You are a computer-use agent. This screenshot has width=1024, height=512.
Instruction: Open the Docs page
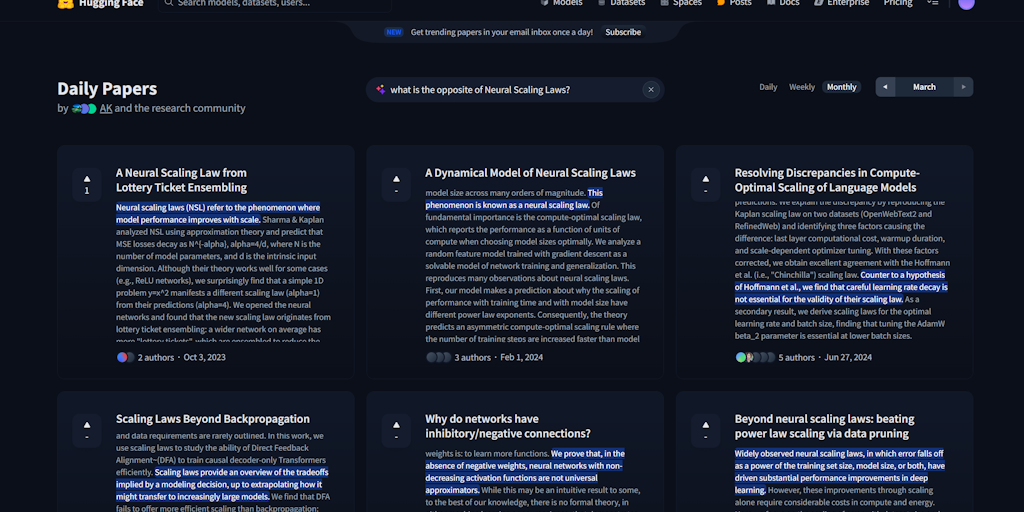(x=789, y=3)
